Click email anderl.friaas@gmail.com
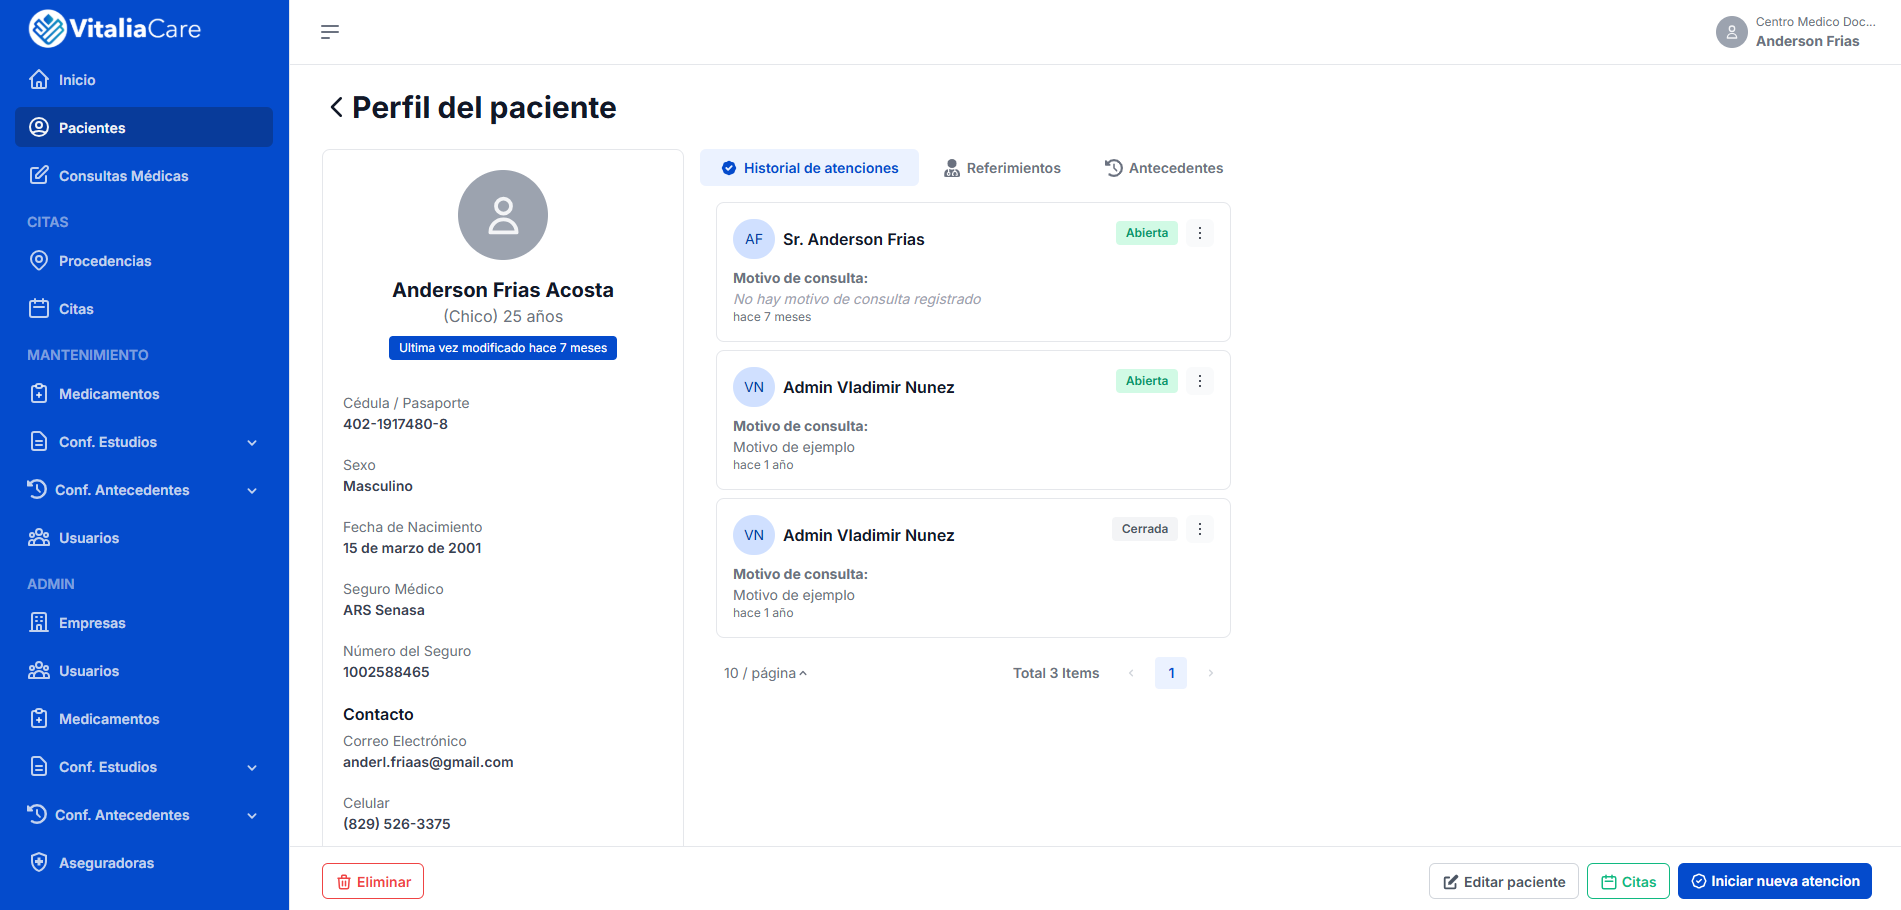 pyautogui.click(x=428, y=762)
